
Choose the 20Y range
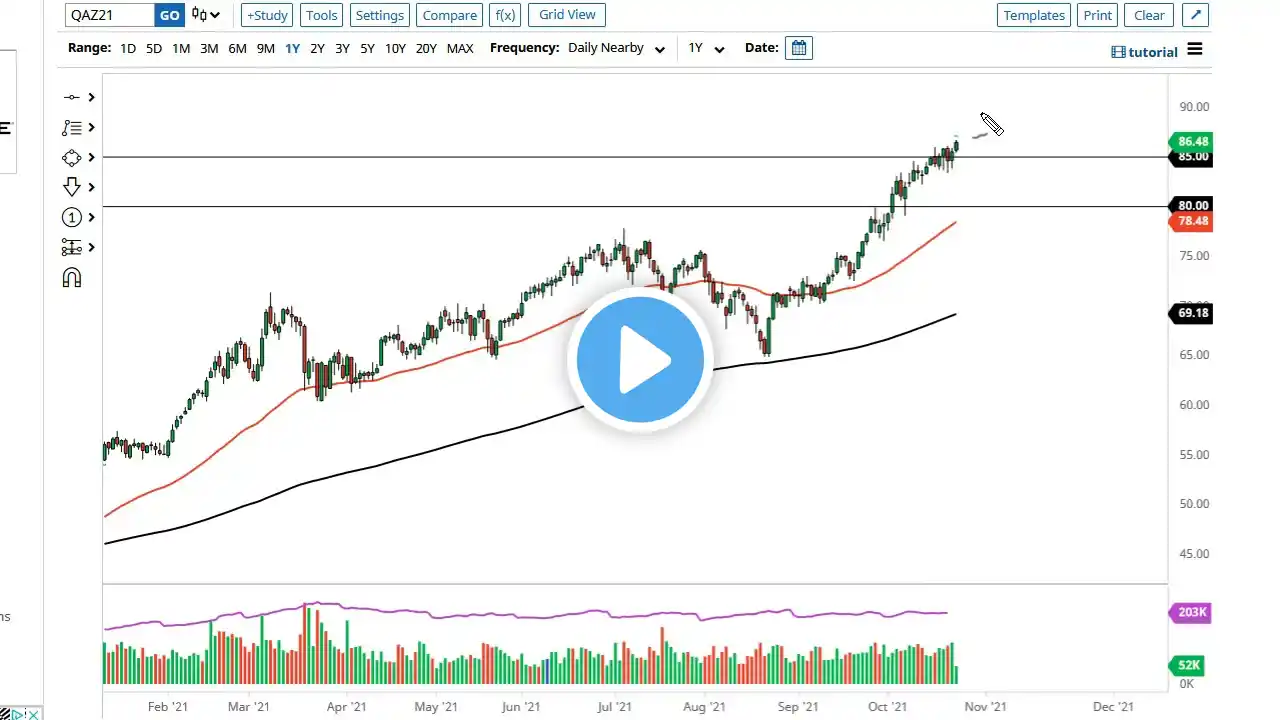coord(426,48)
